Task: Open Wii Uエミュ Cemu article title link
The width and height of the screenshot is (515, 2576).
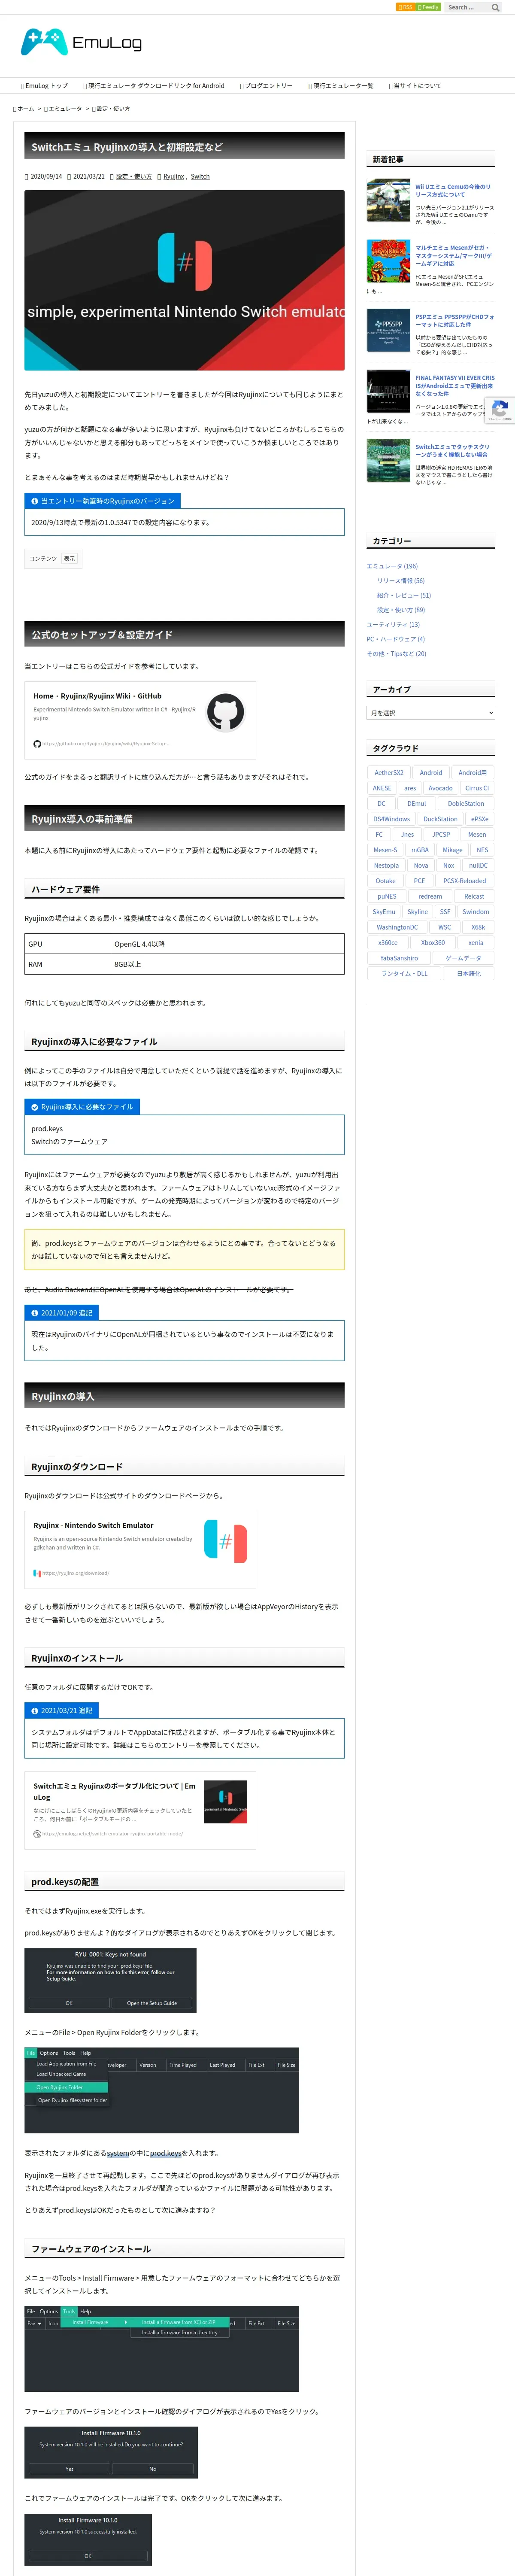Action: (x=454, y=190)
